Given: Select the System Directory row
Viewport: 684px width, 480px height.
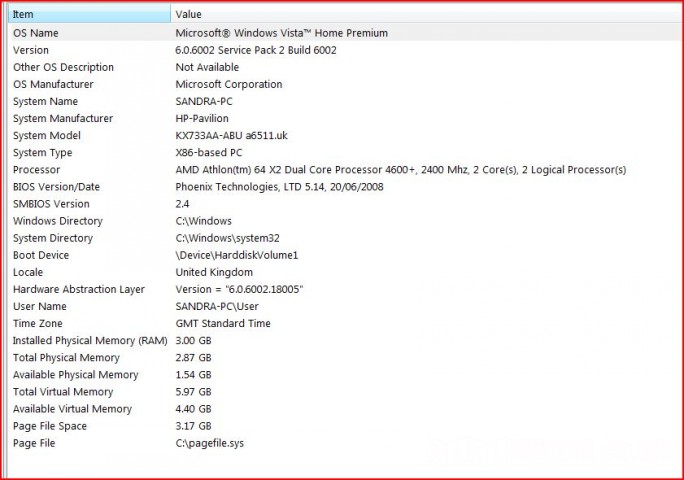Looking at the screenshot, I should pyautogui.click(x=53, y=238).
